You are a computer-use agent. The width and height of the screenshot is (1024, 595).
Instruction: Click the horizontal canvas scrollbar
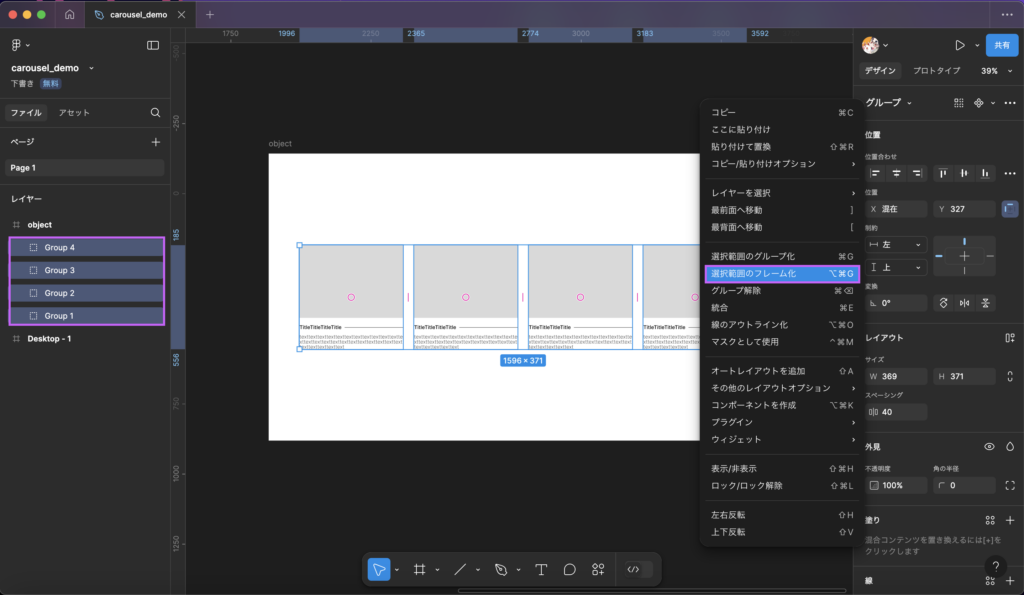(654, 591)
